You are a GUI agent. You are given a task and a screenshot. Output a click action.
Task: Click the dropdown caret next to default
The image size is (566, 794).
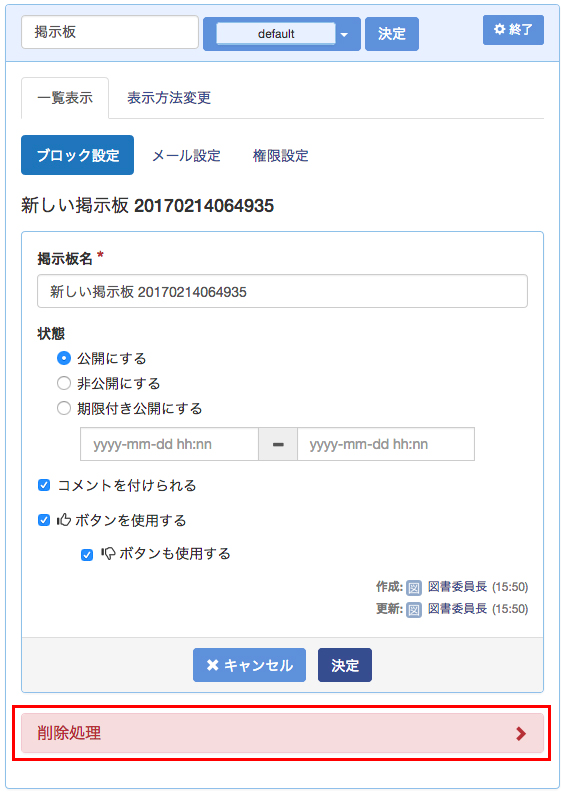point(344,35)
